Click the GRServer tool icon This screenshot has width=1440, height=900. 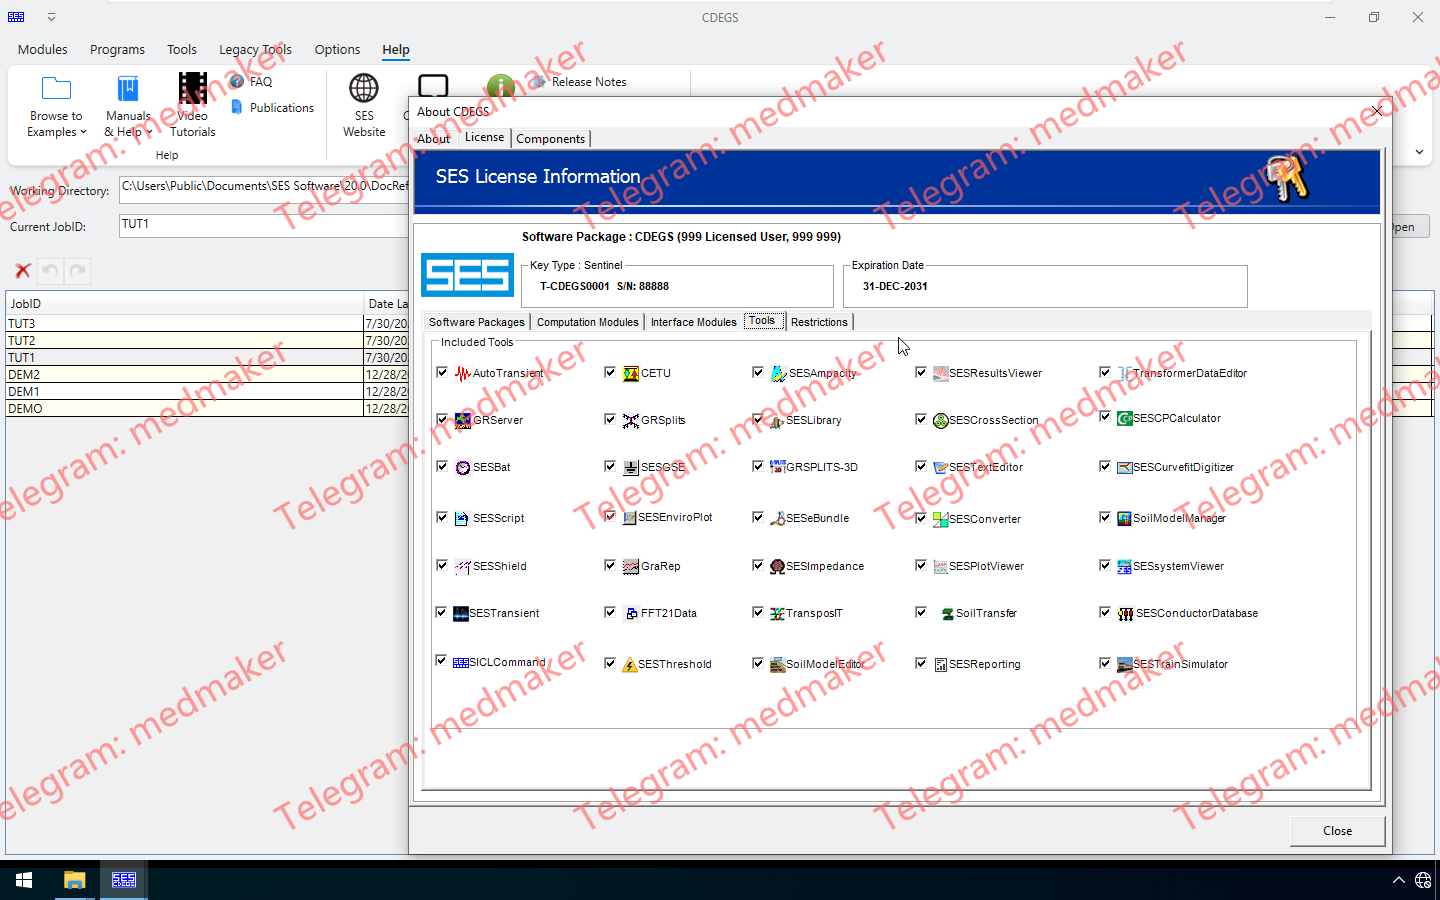click(462, 421)
